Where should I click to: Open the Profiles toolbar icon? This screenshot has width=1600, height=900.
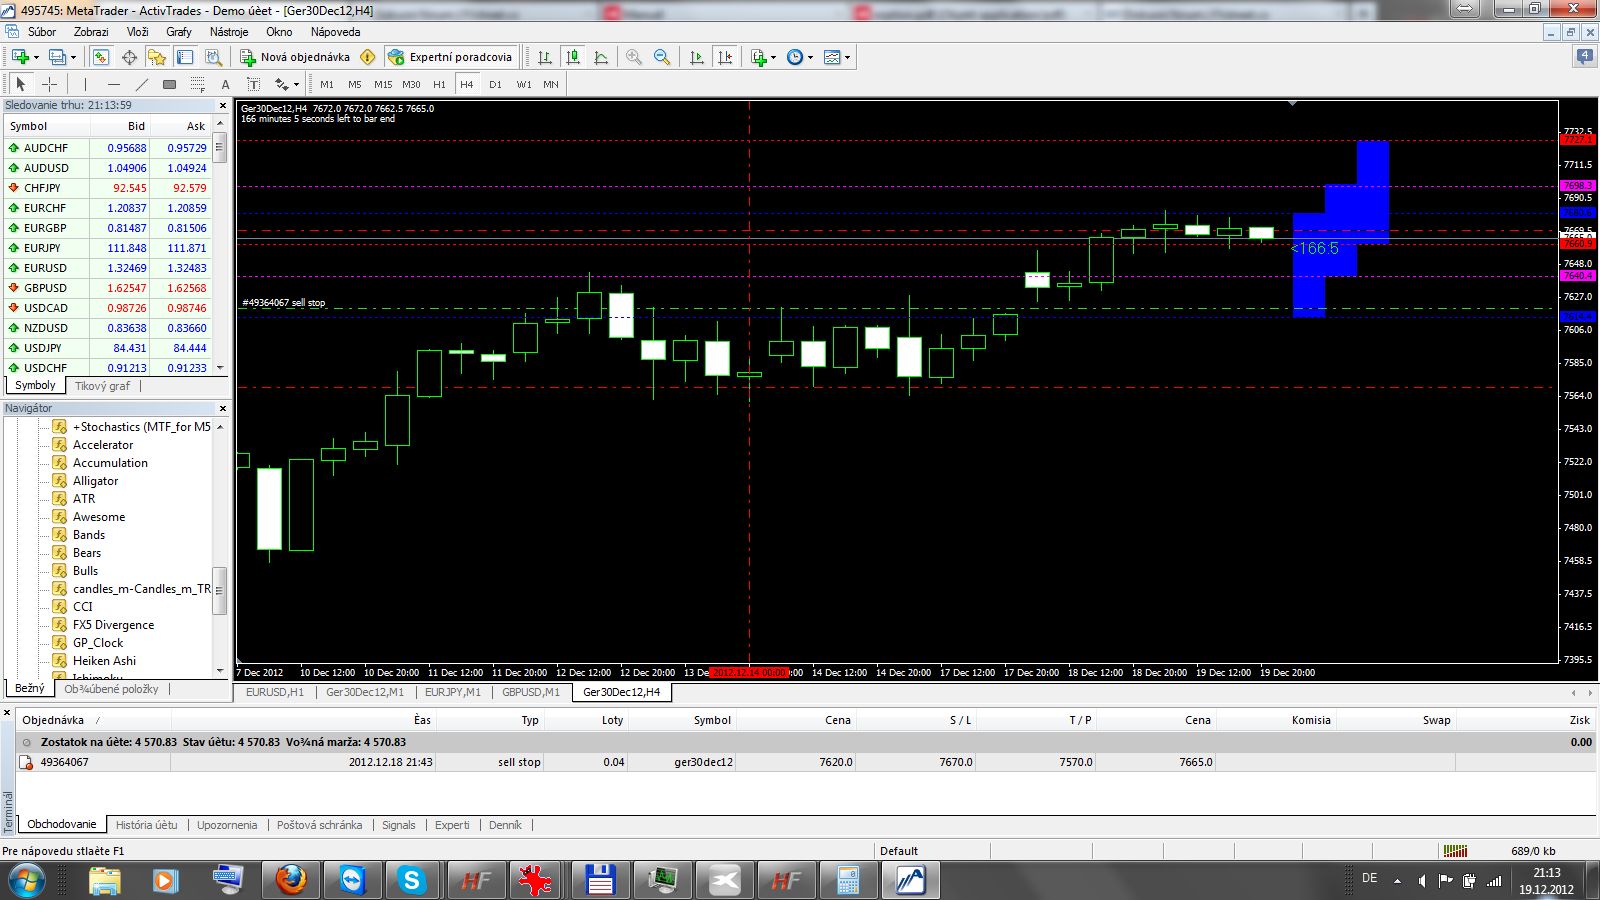[58, 57]
